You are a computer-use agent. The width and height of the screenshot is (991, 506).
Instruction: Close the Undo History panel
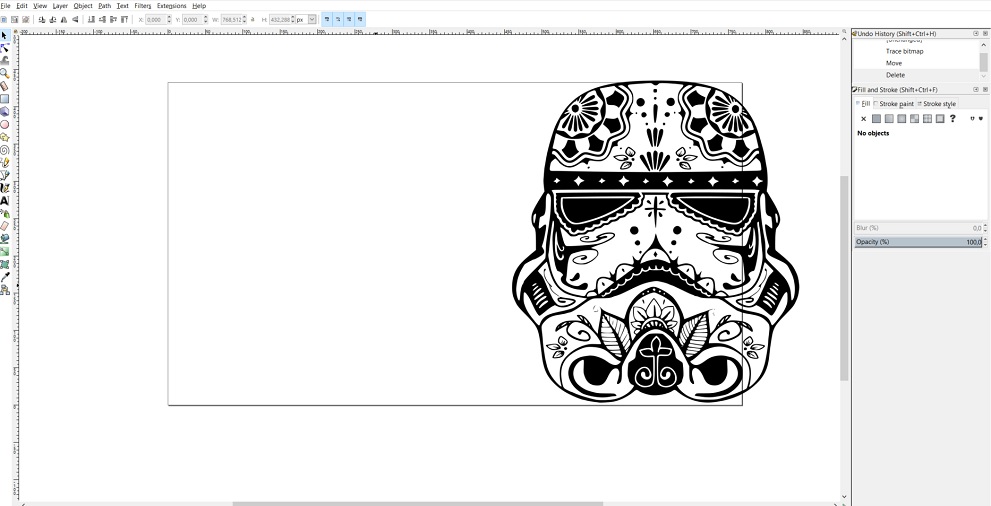tap(985, 33)
